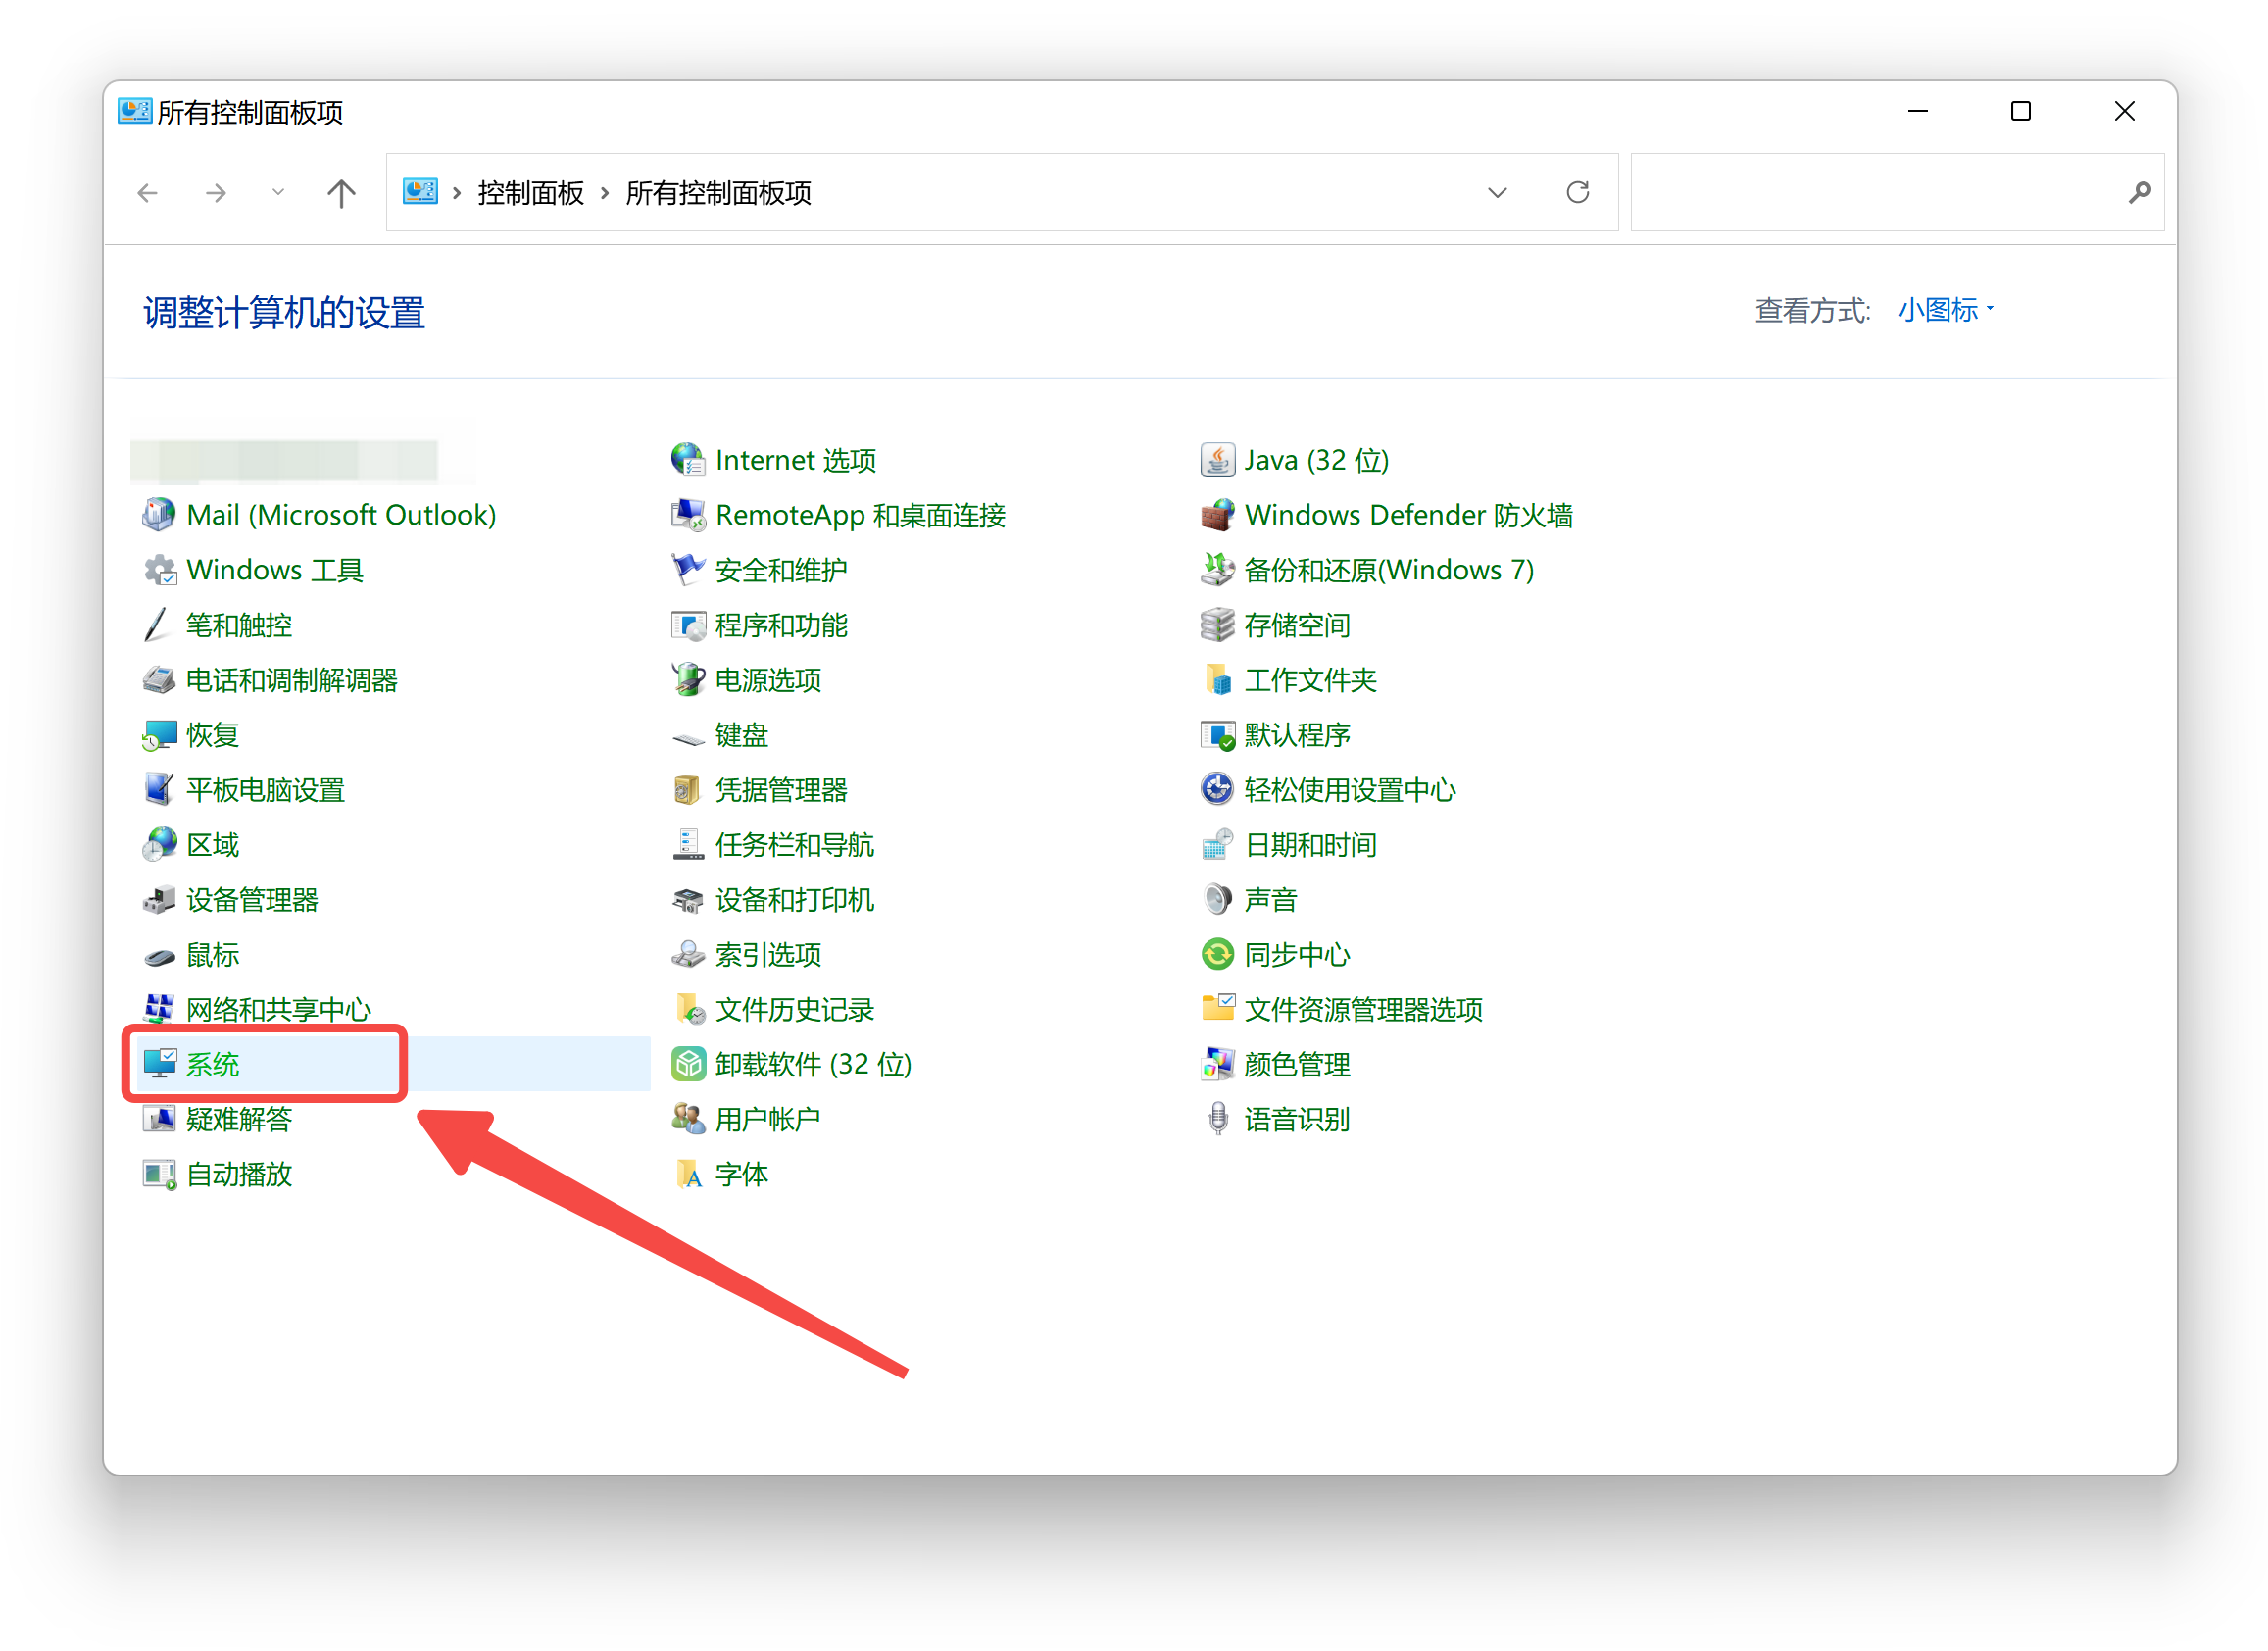The height and width of the screenshot is (1651, 2268).
Task: Click the 设备管理器 icon
Action: pos(159,900)
